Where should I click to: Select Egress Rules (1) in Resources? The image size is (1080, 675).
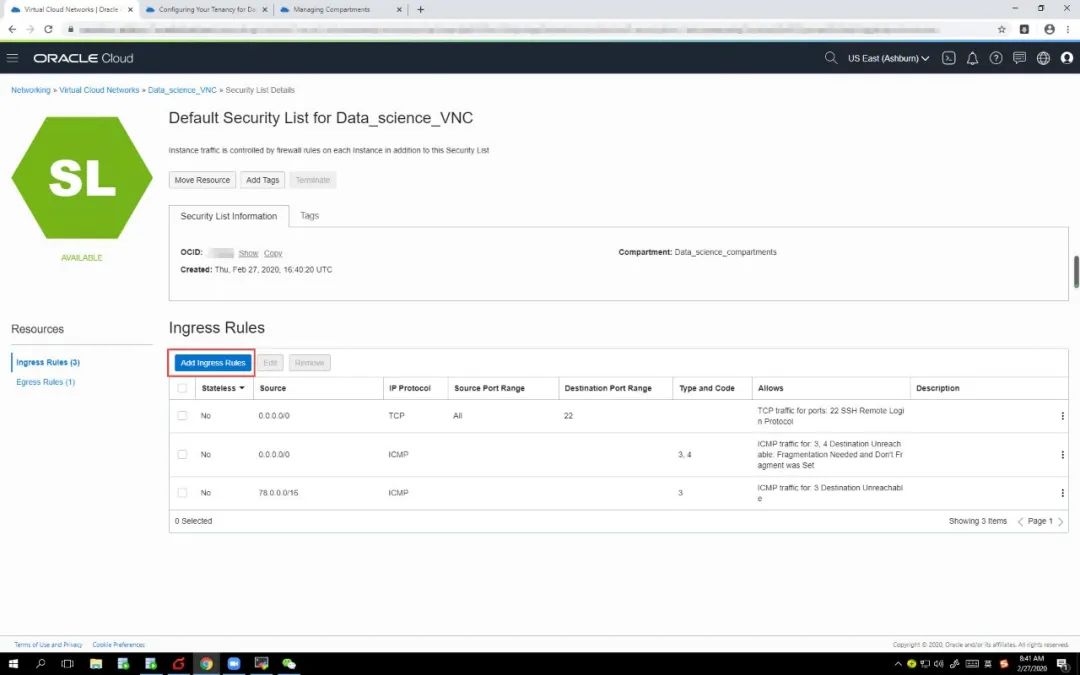tap(46, 382)
